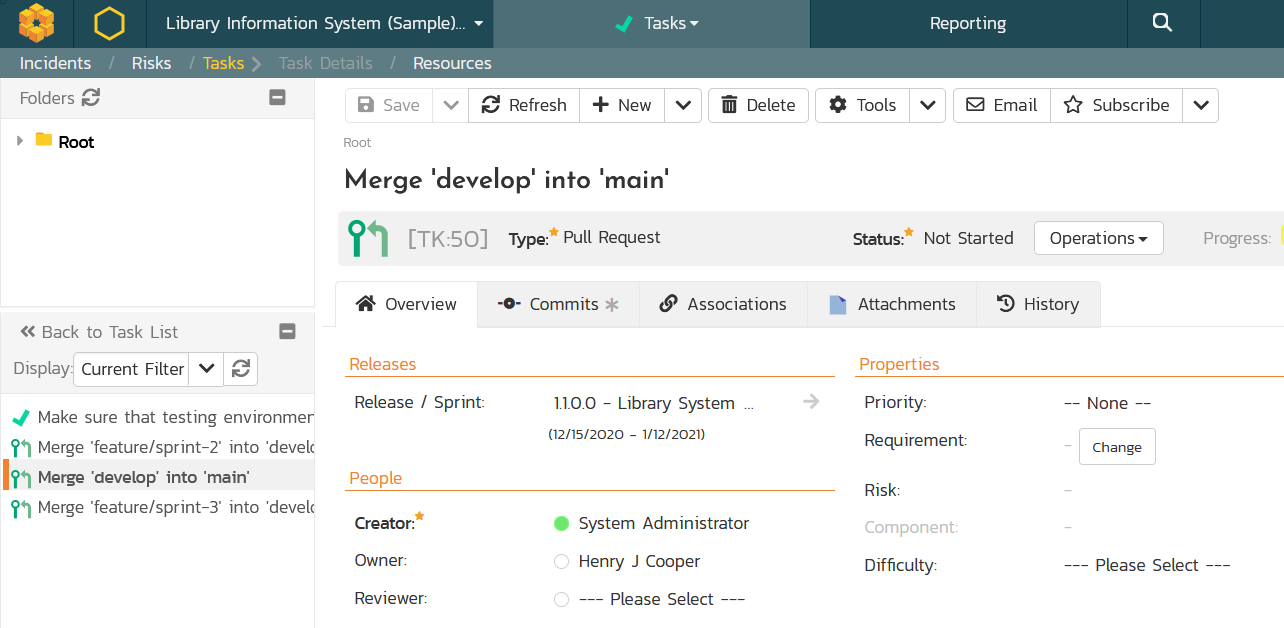Viewport: 1284px width, 628px height.
Task: Click the Creator radio next to System Administrator
Action: point(561,523)
